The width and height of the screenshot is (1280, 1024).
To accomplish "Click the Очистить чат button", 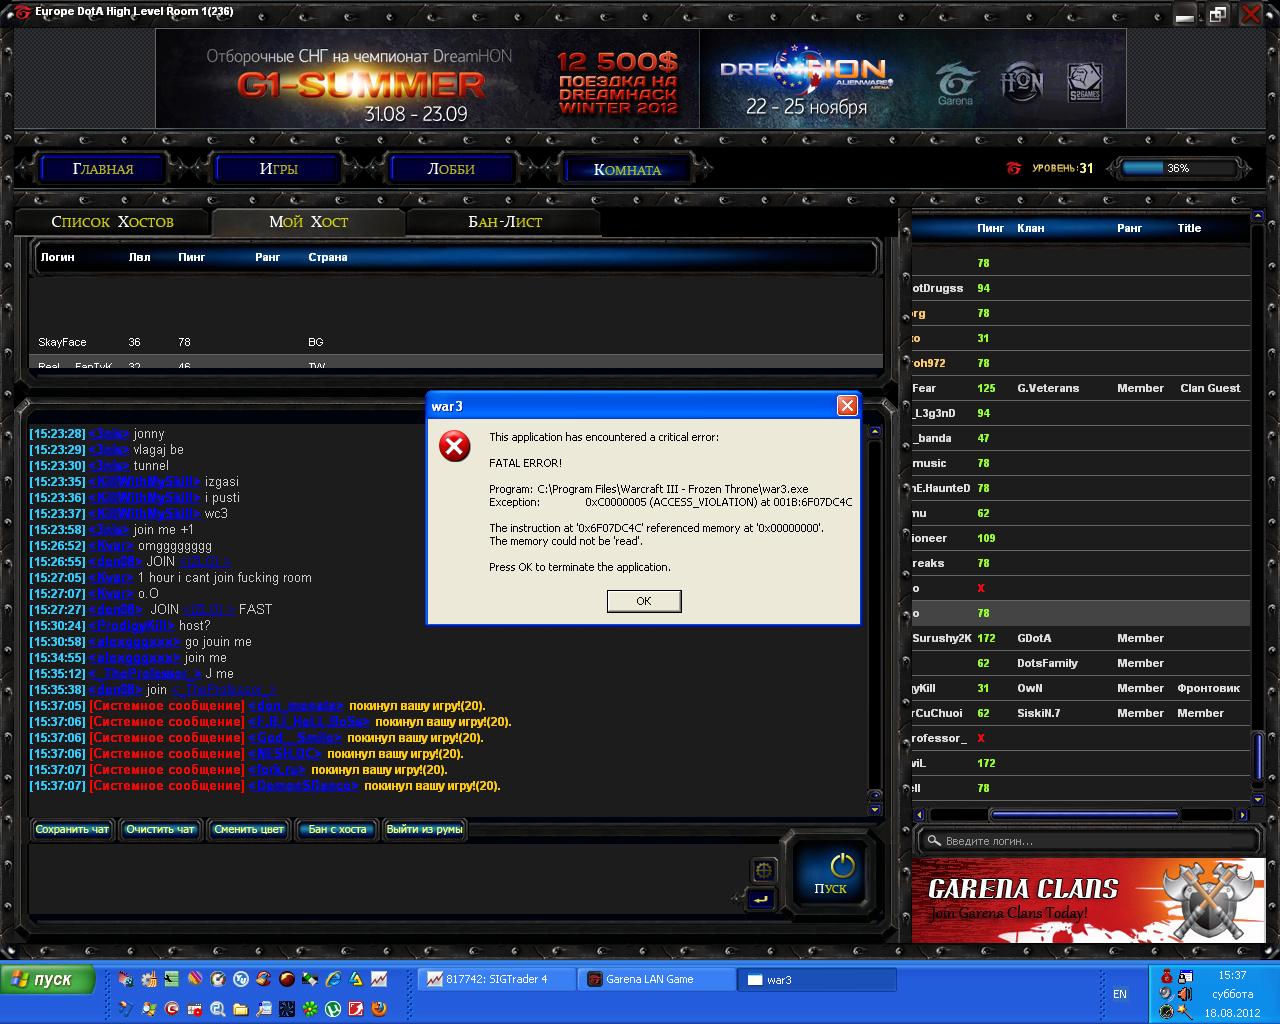I will (160, 829).
